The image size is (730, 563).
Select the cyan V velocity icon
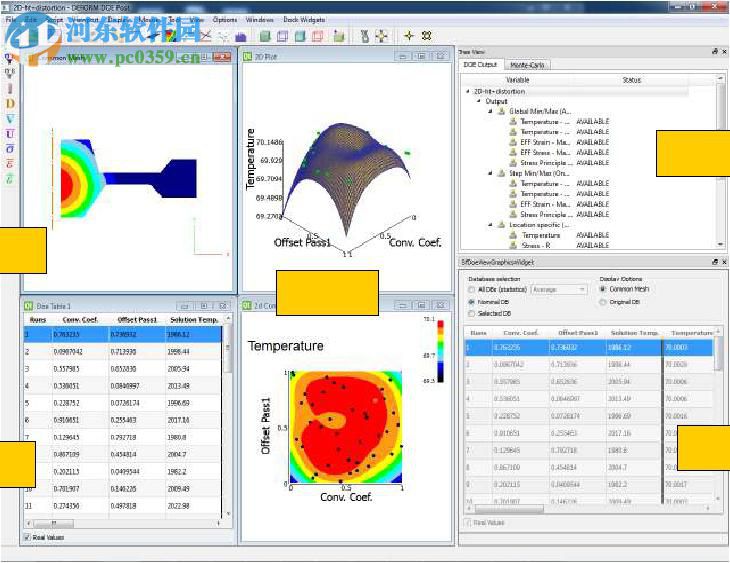pyautogui.click(x=10, y=118)
